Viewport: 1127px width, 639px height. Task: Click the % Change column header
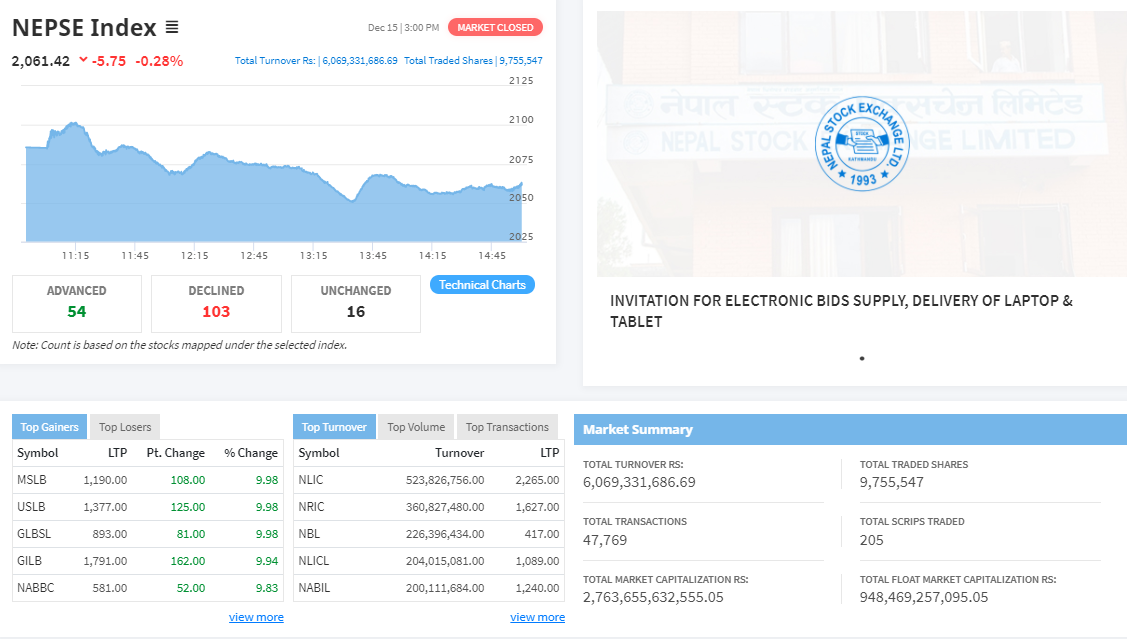[251, 453]
